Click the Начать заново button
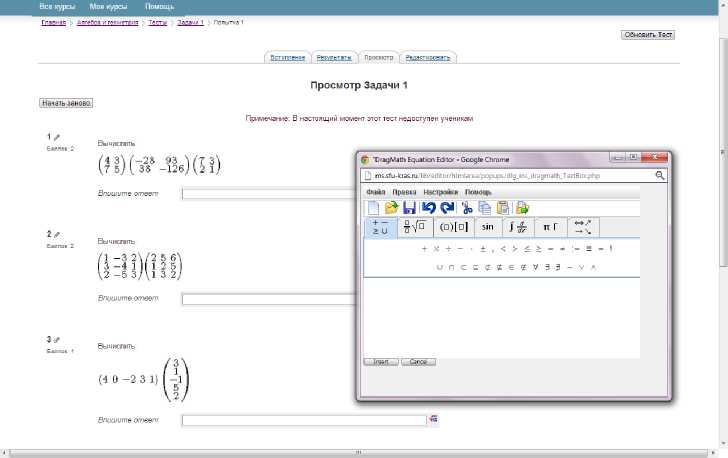Screen dimensions: 728x458 coord(66,103)
